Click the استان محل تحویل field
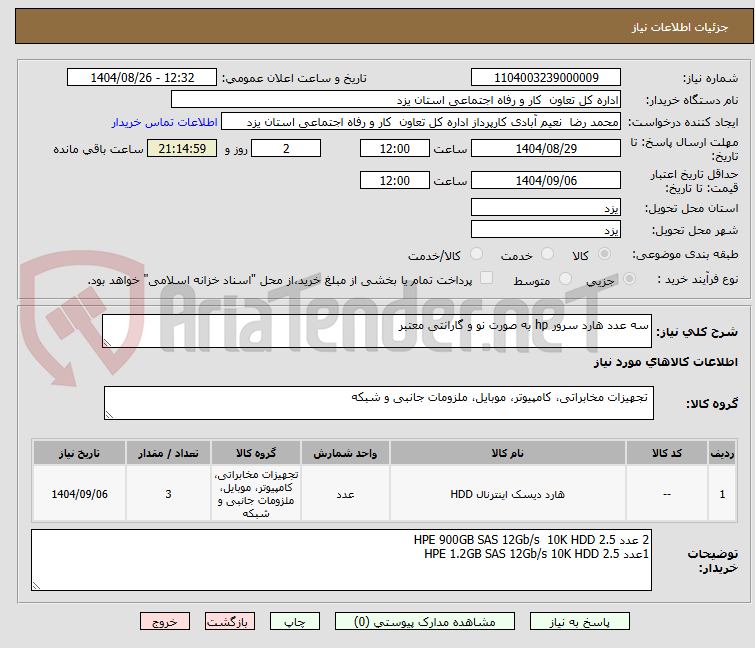The width and height of the screenshot is (755, 648). pyautogui.click(x=546, y=207)
